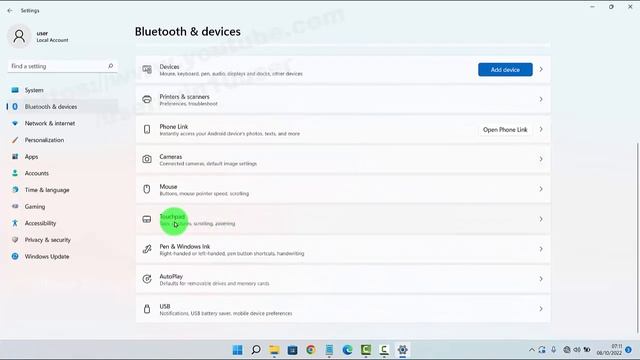
Task: Open the Windows Start menu on taskbar
Action: click(x=237, y=350)
